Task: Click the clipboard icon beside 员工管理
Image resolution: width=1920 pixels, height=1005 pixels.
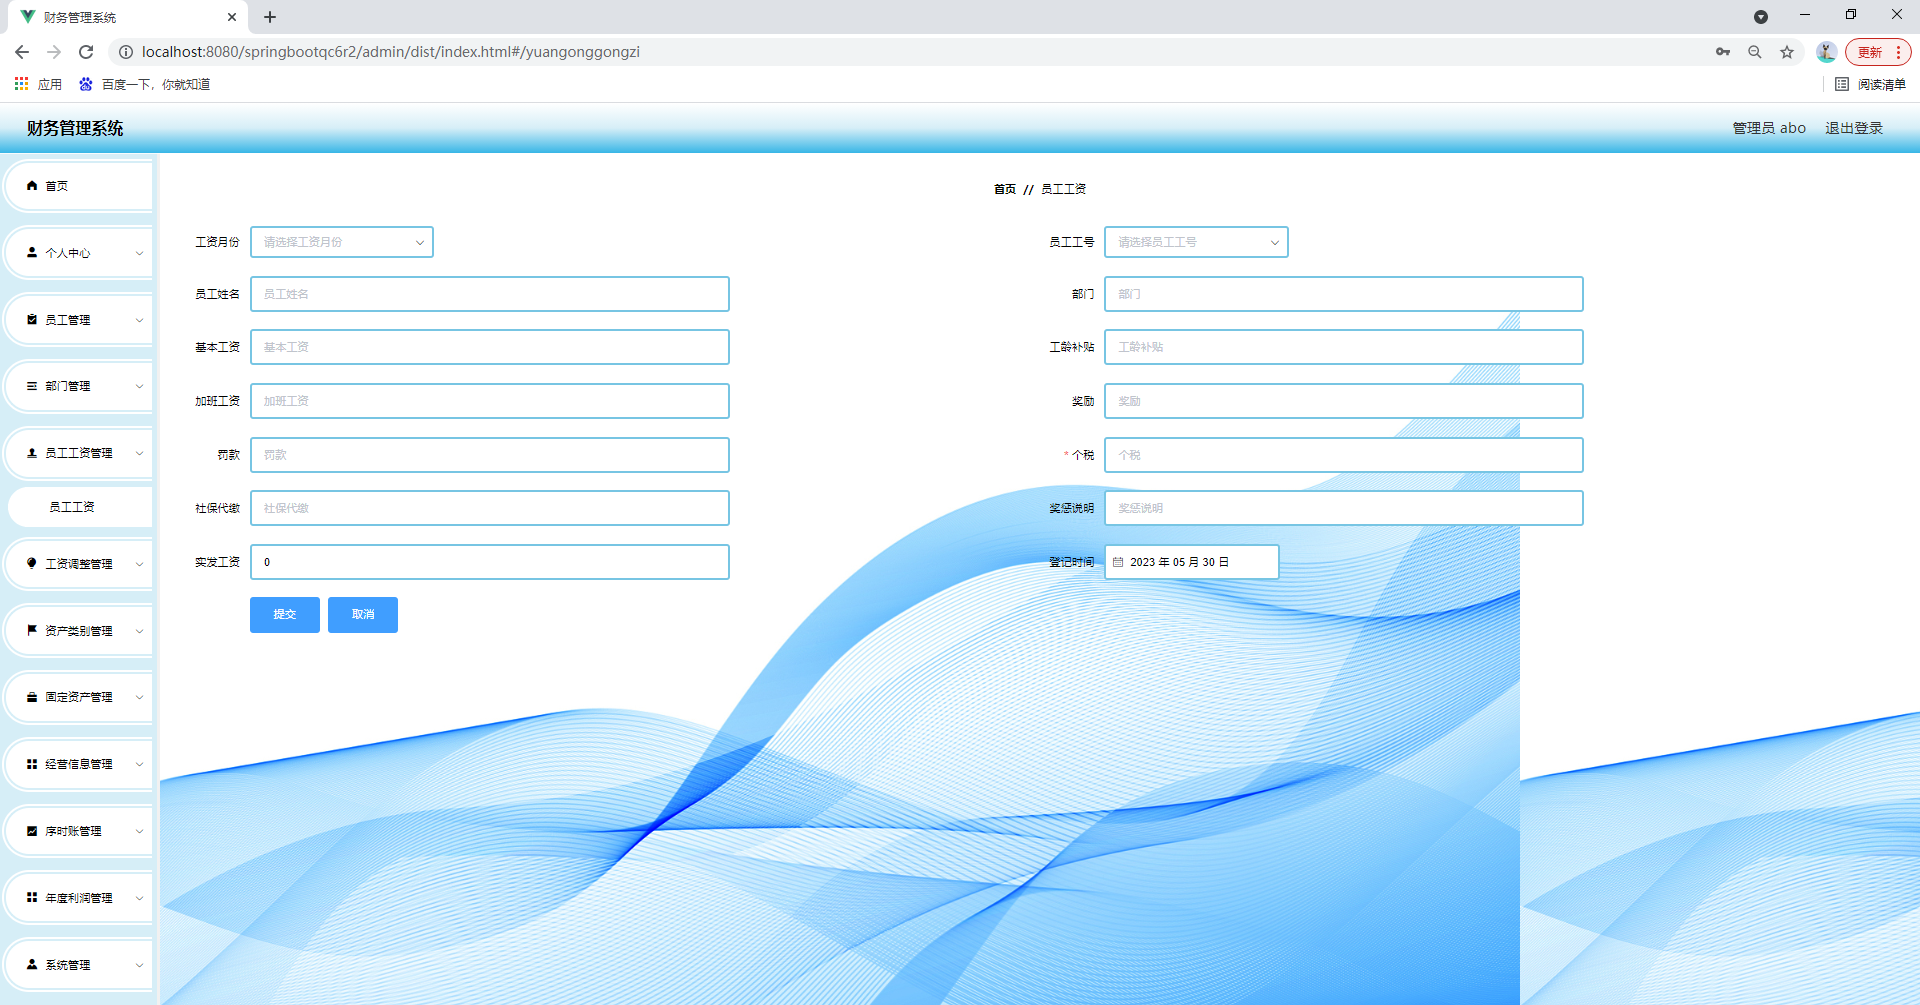Action: click(x=32, y=320)
